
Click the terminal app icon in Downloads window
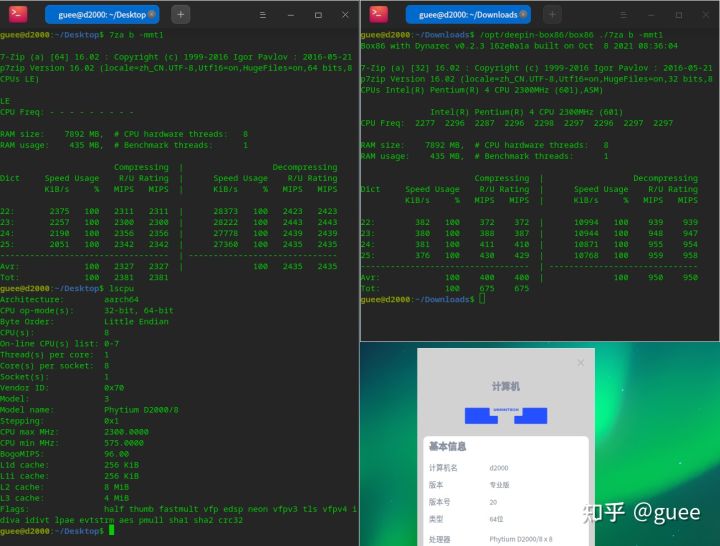[379, 14]
